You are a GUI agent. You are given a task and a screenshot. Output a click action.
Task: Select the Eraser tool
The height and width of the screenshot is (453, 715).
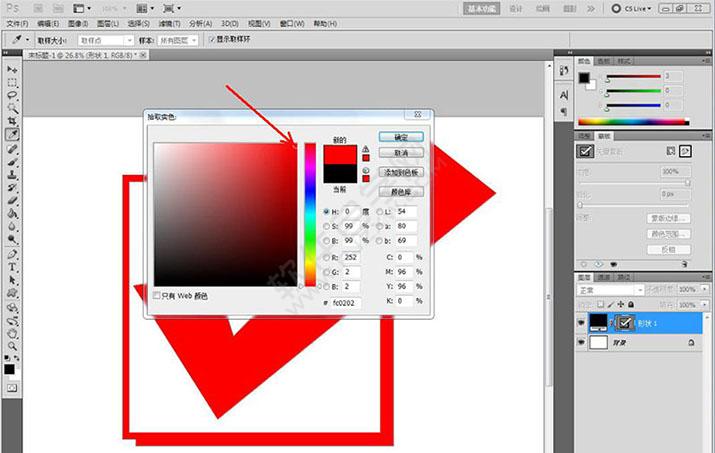(x=12, y=200)
